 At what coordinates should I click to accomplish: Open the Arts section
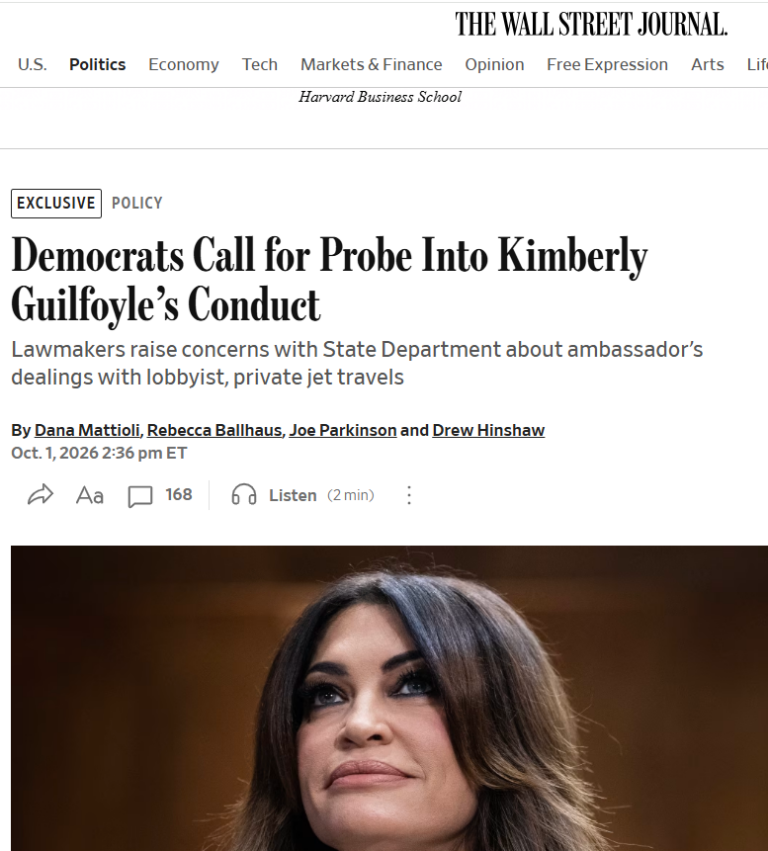pyautogui.click(x=707, y=65)
